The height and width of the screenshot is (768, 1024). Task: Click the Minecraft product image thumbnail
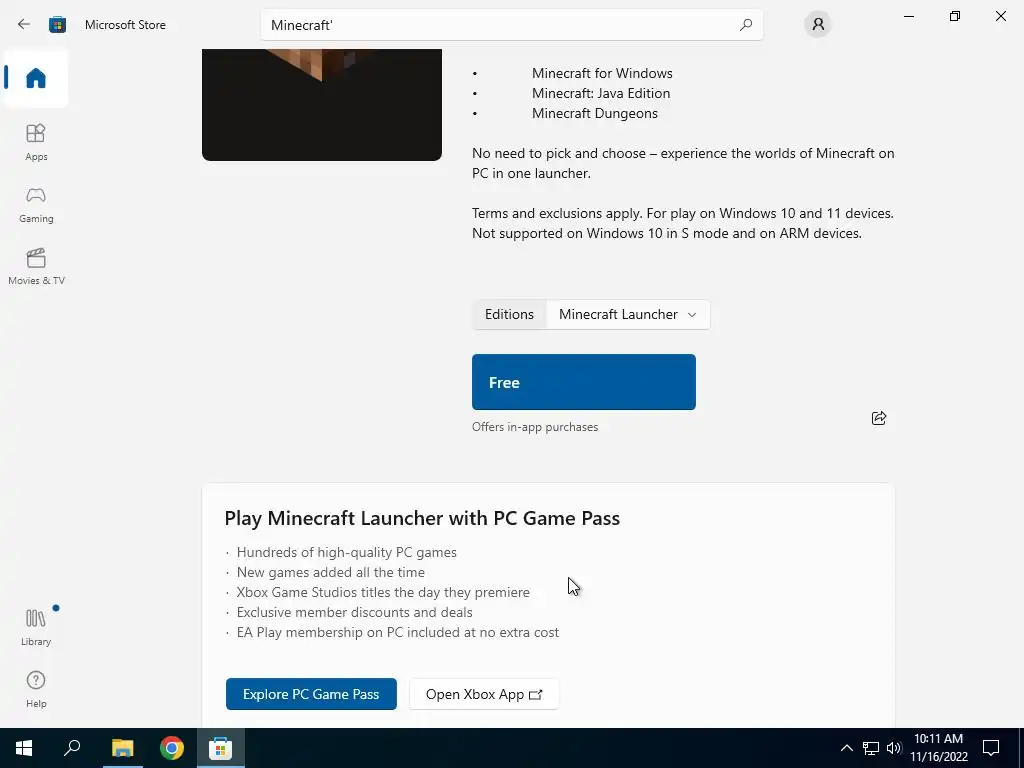click(322, 104)
